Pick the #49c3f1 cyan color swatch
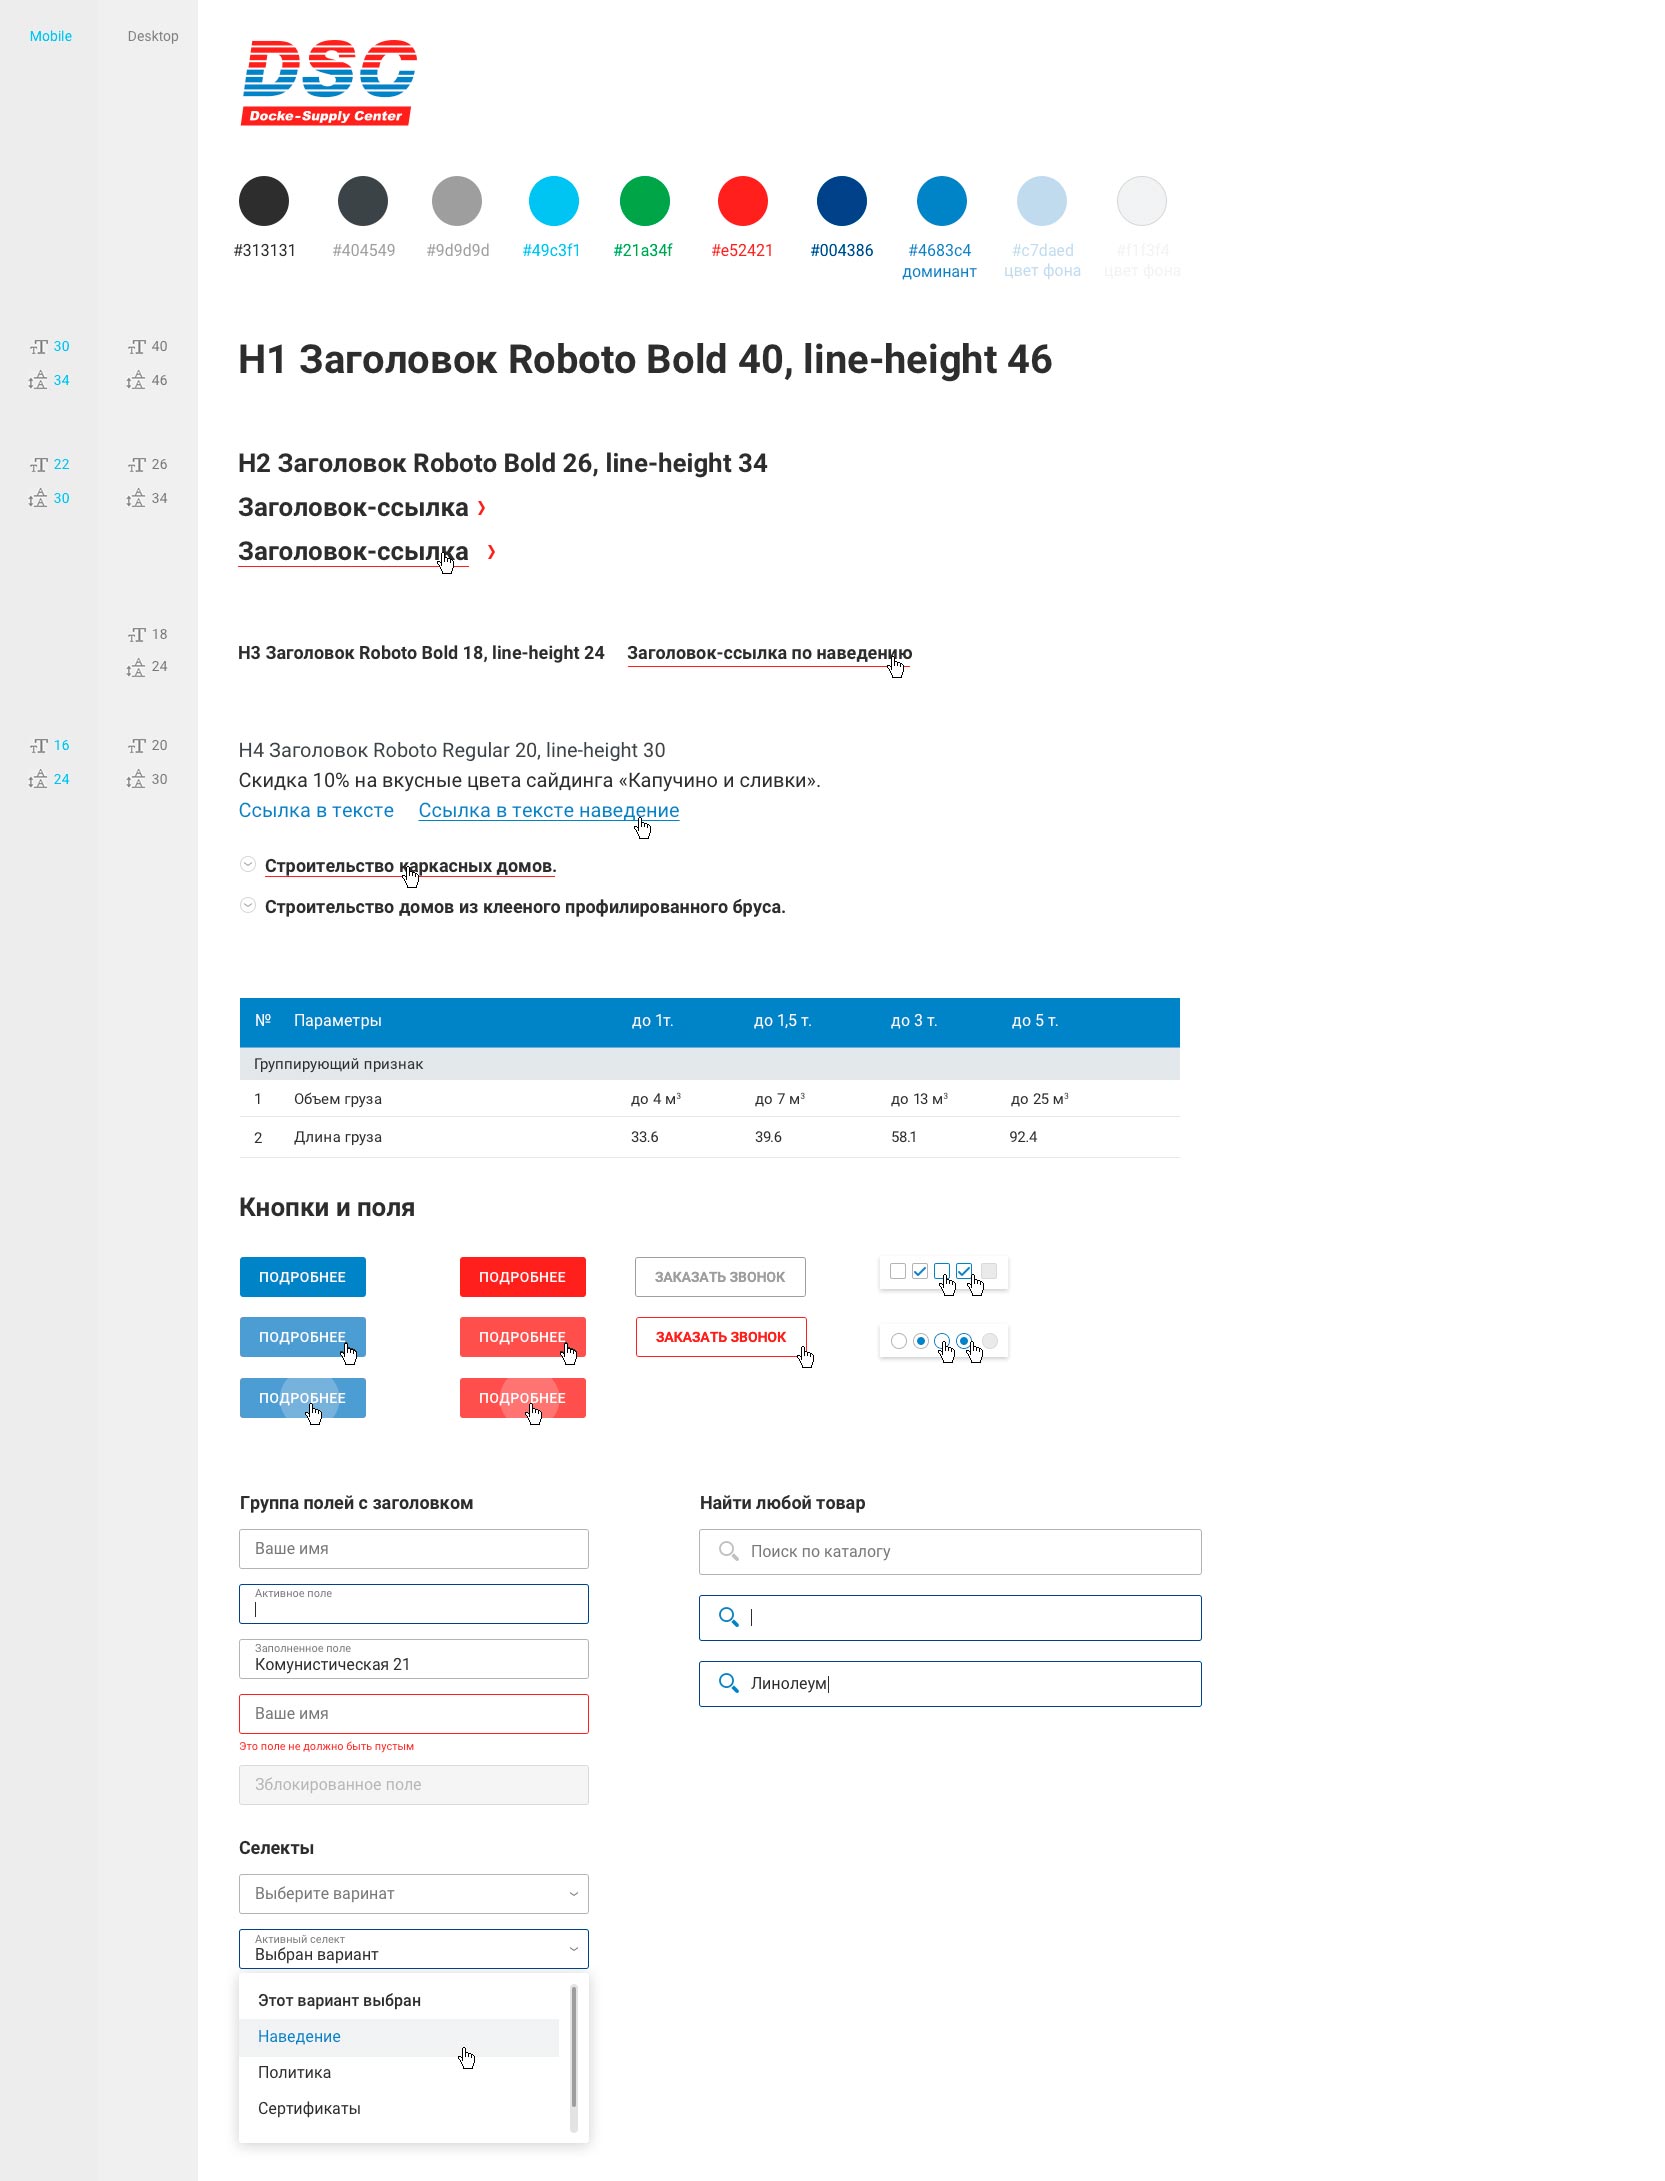Image resolution: width=1665 pixels, height=2181 pixels. 554,201
